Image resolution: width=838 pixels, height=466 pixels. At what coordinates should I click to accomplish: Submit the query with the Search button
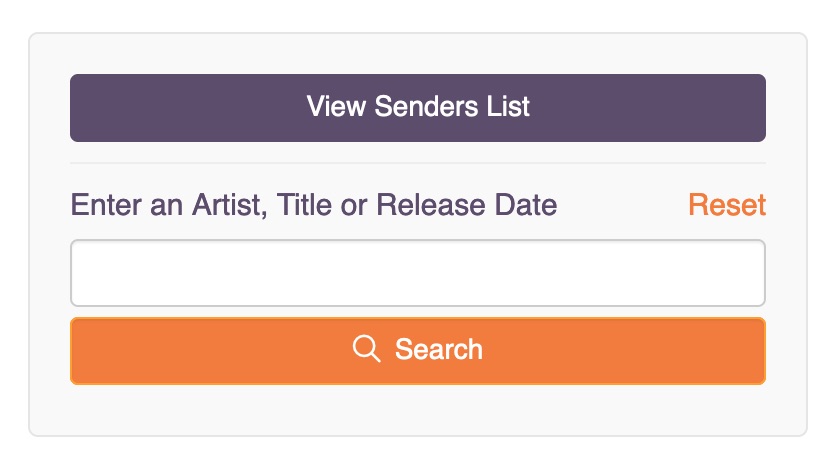click(418, 350)
